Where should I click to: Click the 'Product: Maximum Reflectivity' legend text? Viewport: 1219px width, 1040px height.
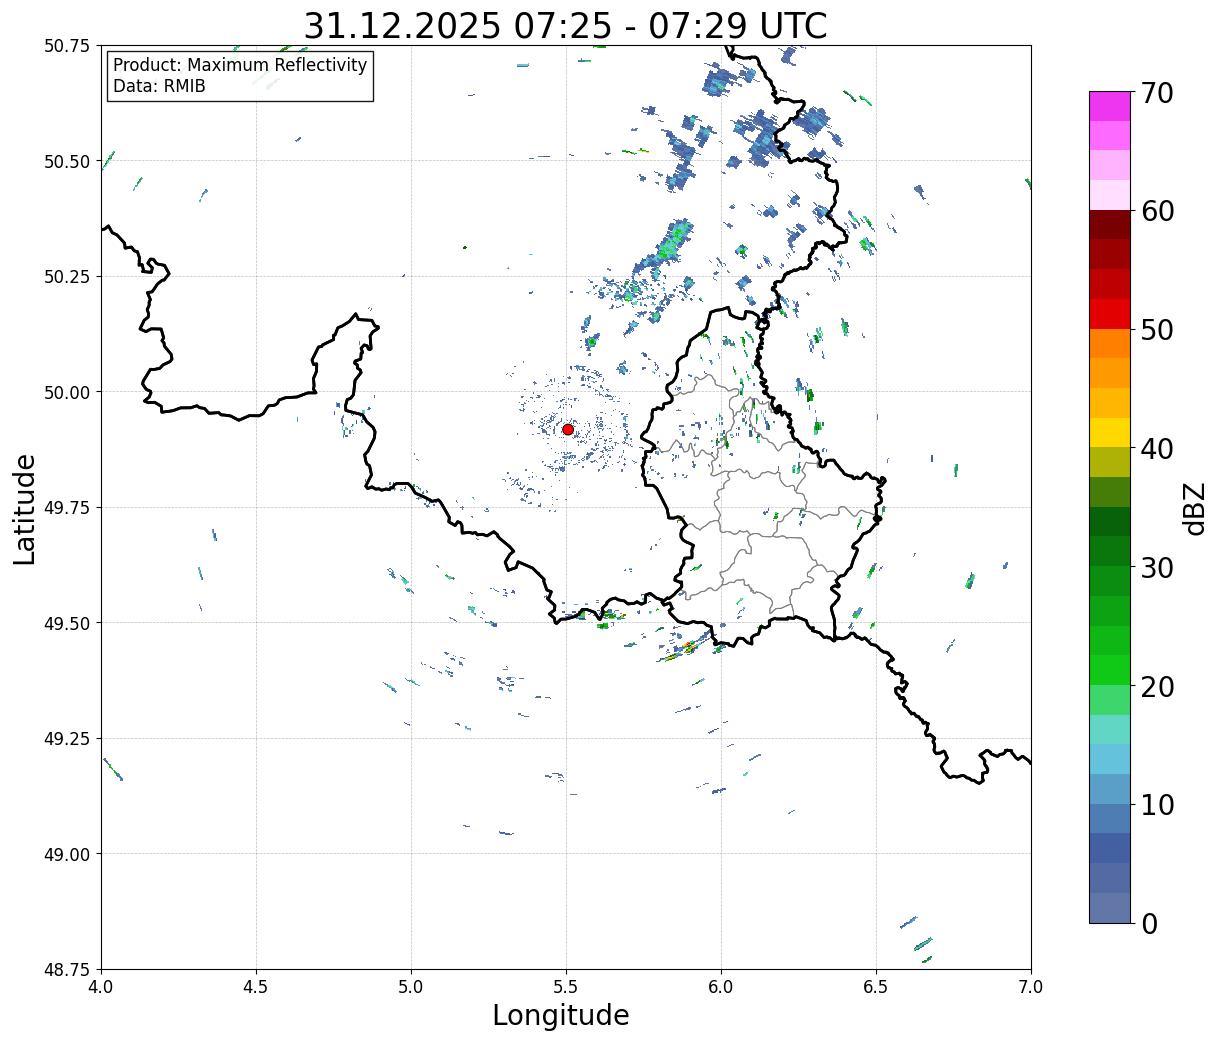coord(240,65)
